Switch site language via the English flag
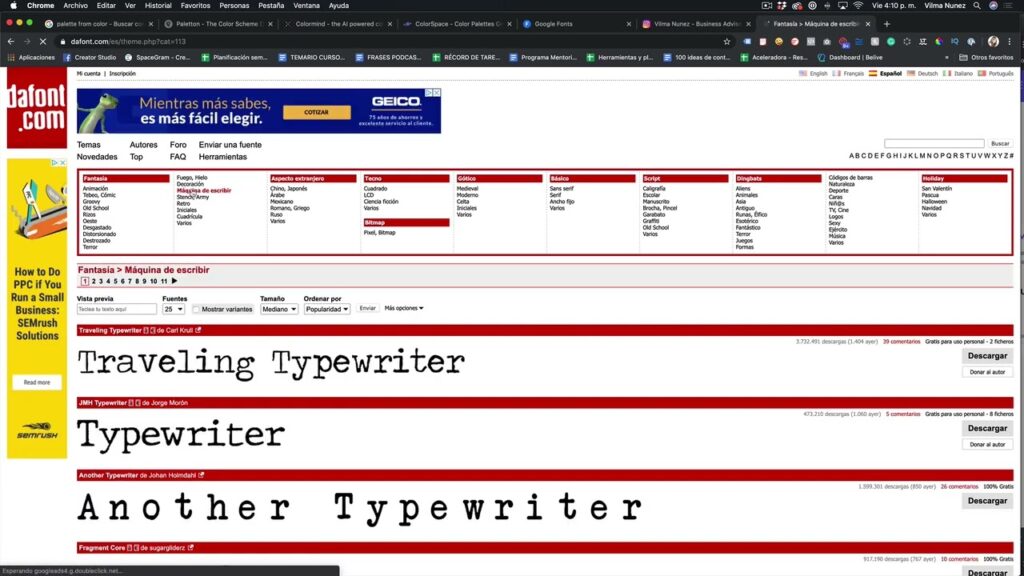This screenshot has width=1024, height=576. tap(803, 73)
